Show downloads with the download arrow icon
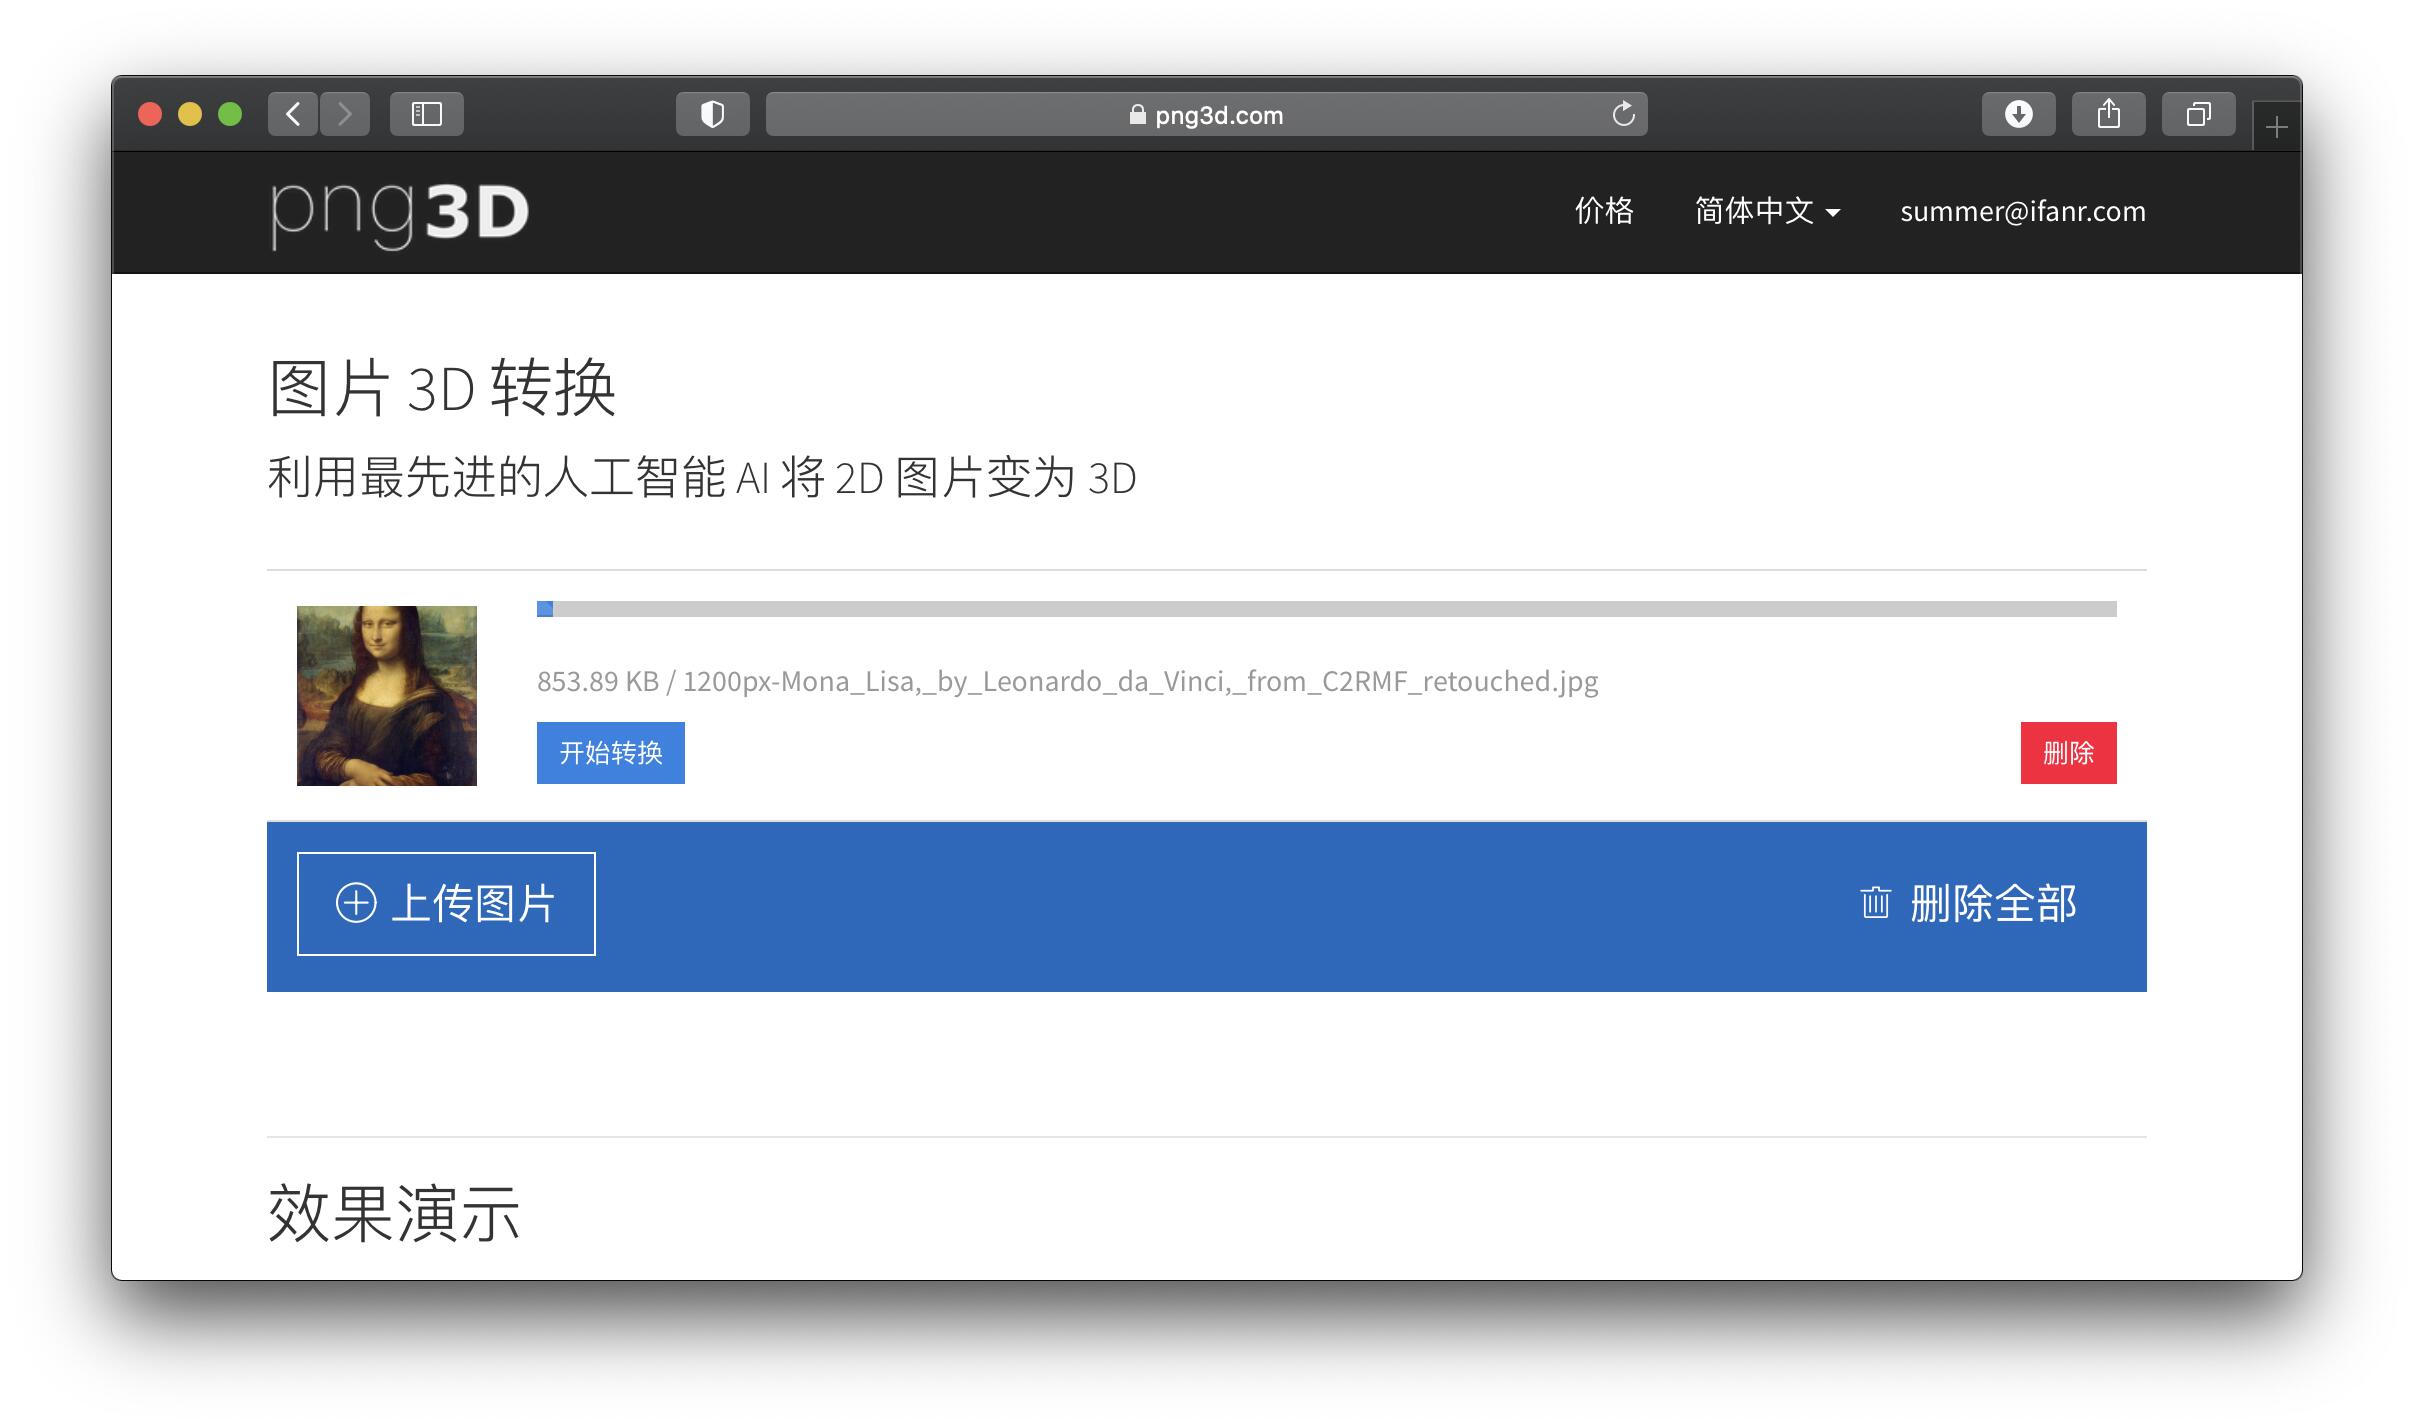2414x1428 pixels. (x=2018, y=114)
